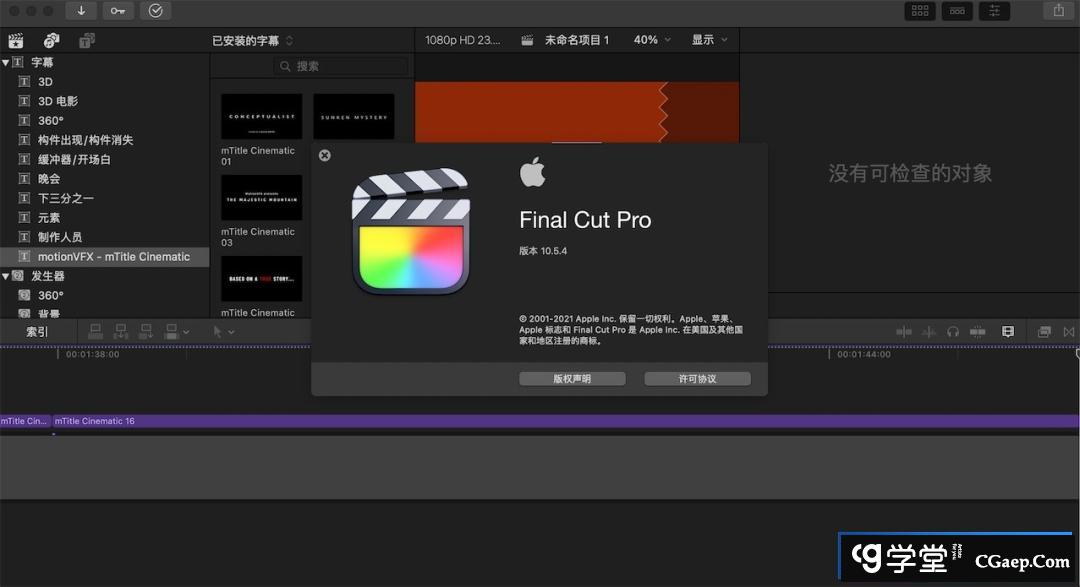Toggle the browser panel grid icon

920,11
